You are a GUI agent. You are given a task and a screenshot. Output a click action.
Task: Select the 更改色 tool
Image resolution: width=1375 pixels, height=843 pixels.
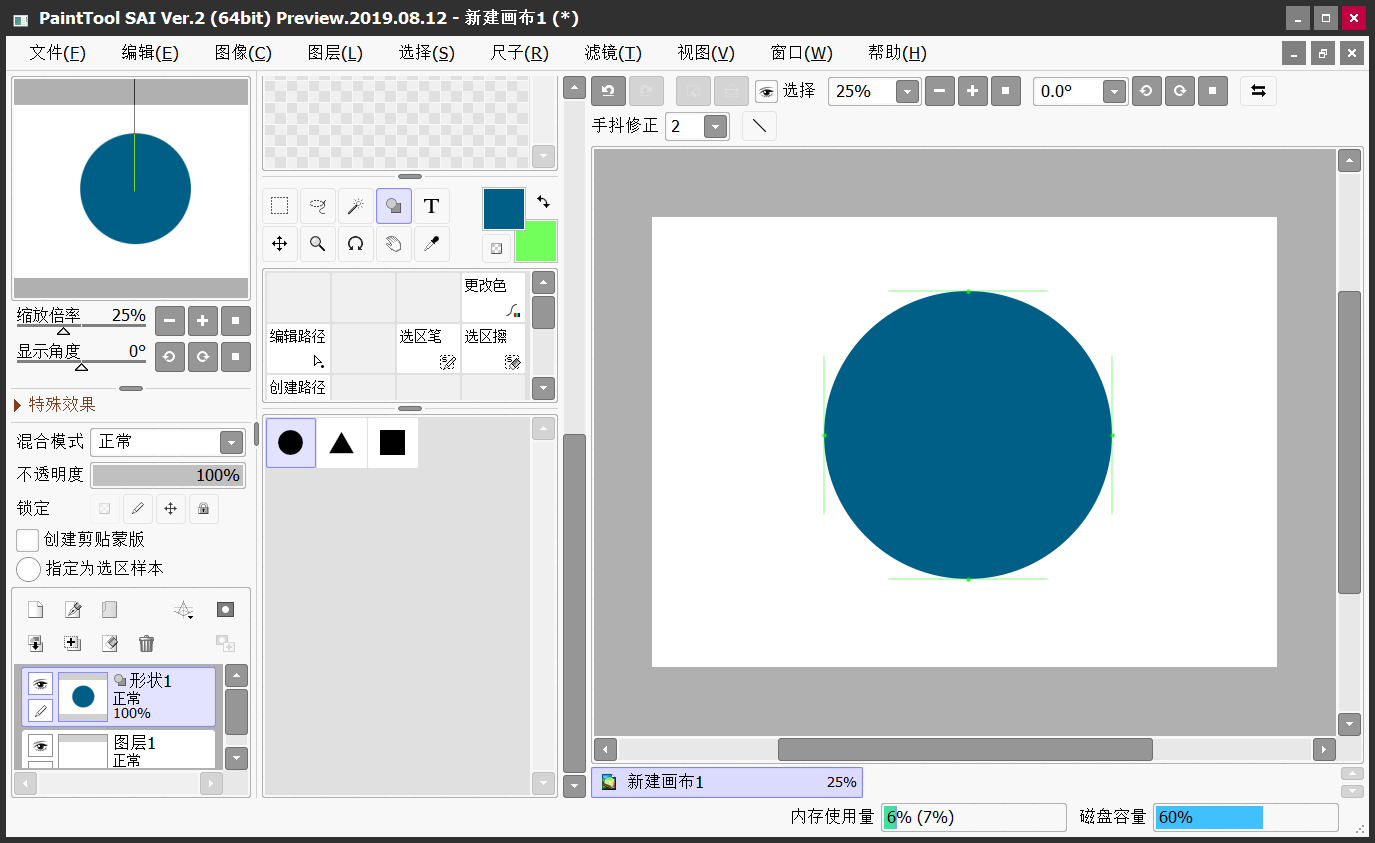point(493,297)
